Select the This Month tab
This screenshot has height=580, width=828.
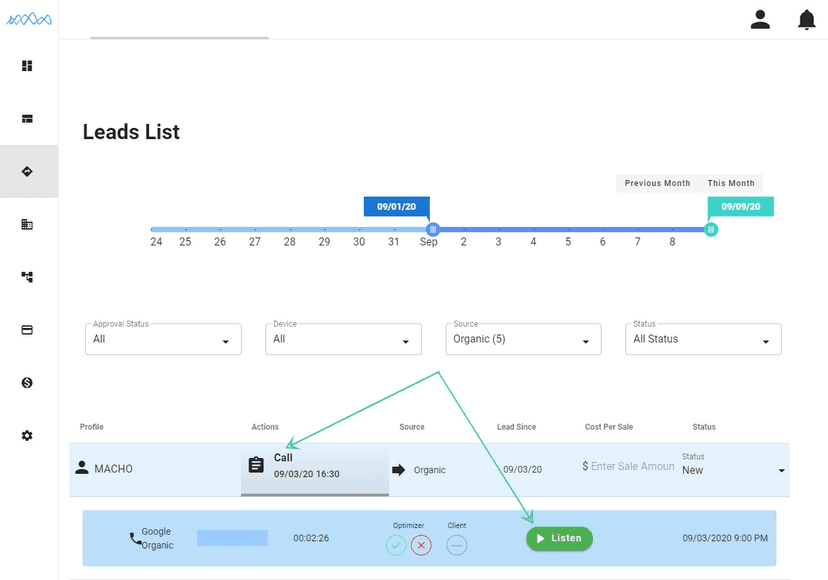point(731,184)
